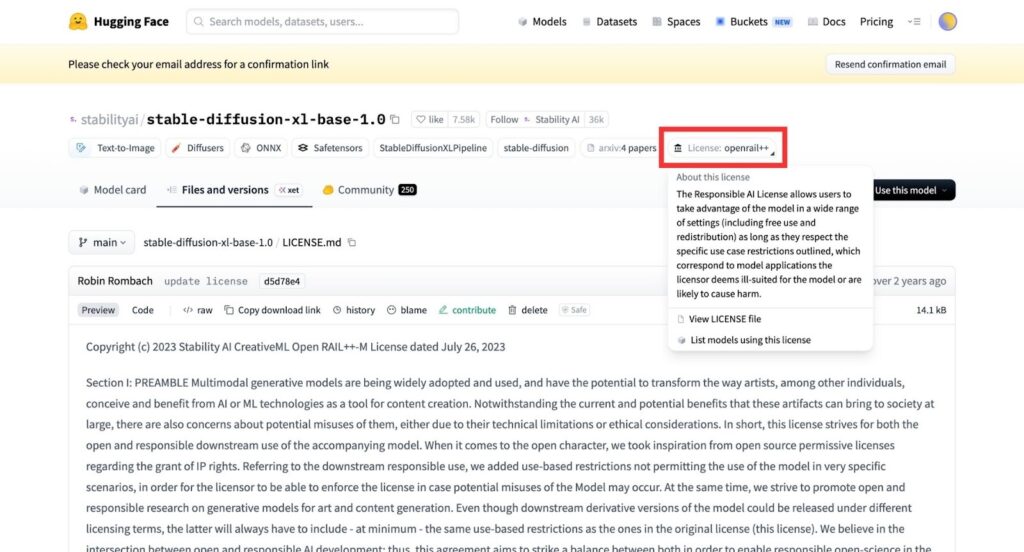Open the user profile avatar
This screenshot has height=552, width=1024.
pos(947,21)
